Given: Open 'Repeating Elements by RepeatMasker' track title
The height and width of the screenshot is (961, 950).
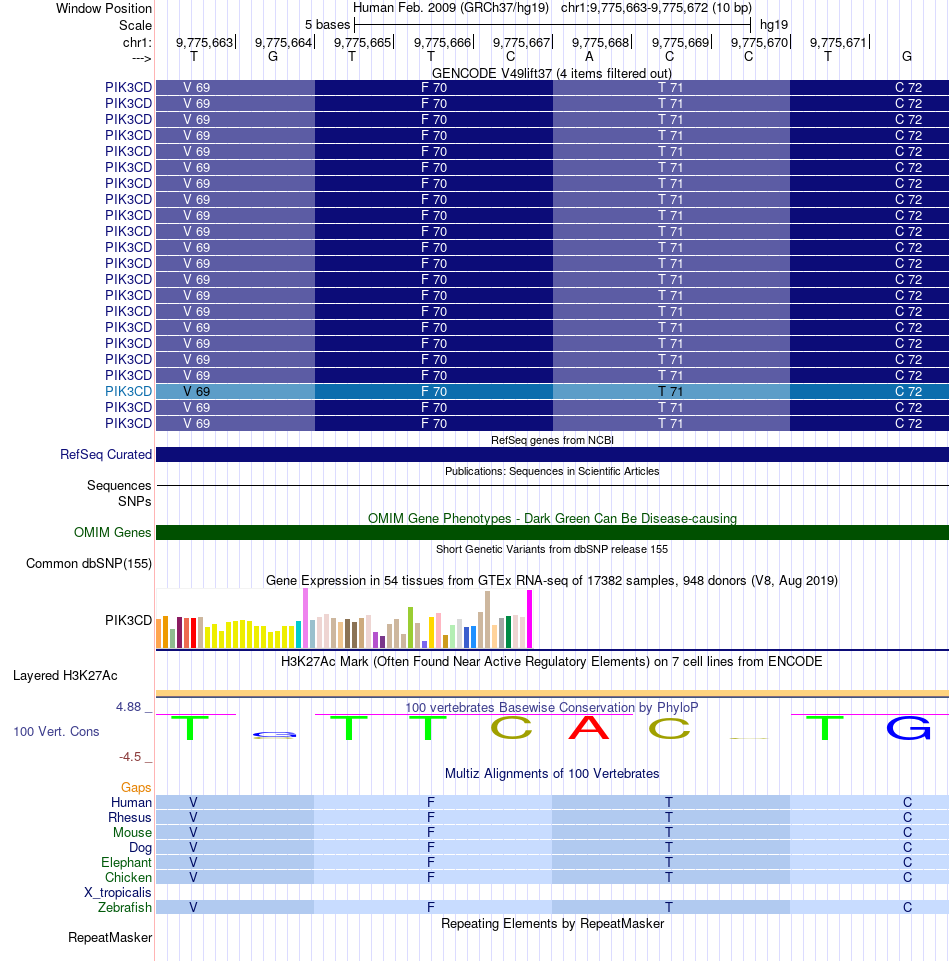Looking at the screenshot, I should click(552, 924).
